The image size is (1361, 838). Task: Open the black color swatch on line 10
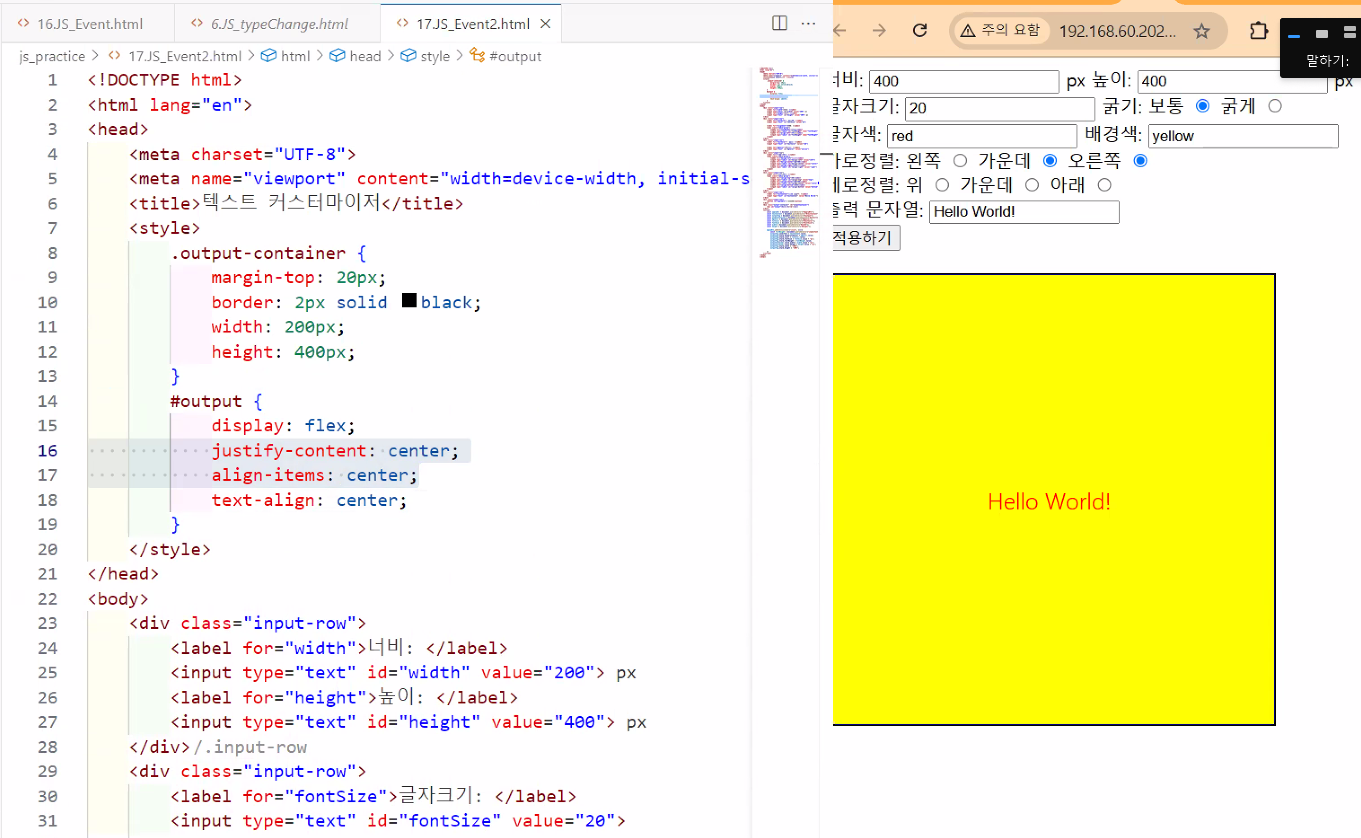click(408, 300)
